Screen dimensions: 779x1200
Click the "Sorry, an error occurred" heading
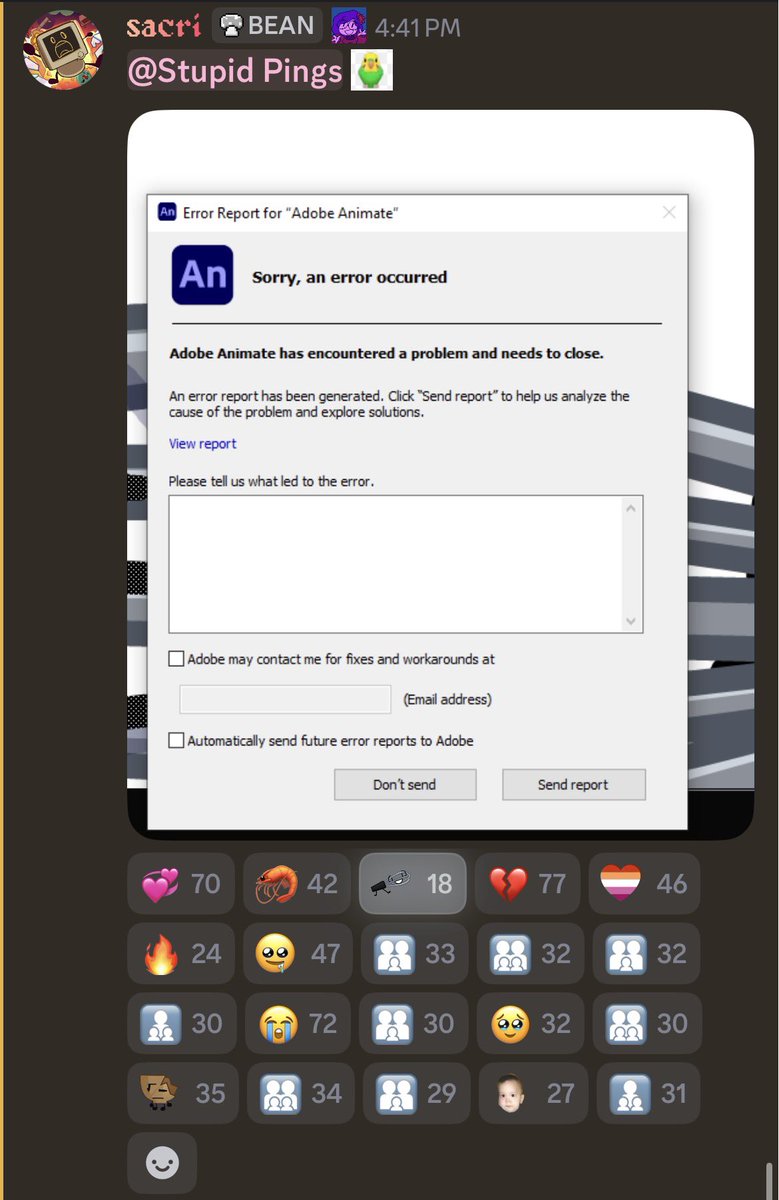pos(349,277)
